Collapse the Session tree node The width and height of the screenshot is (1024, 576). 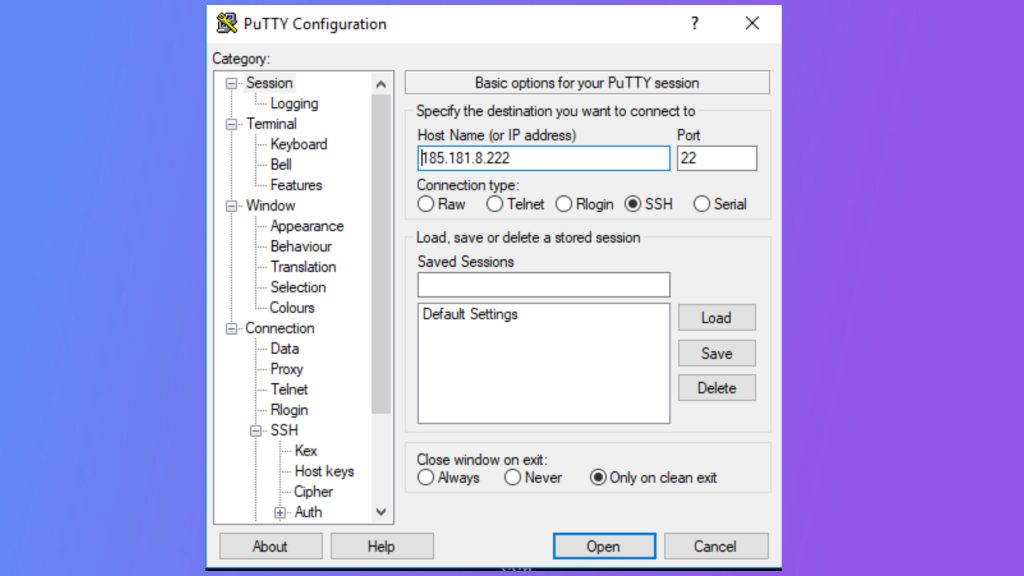231,84
